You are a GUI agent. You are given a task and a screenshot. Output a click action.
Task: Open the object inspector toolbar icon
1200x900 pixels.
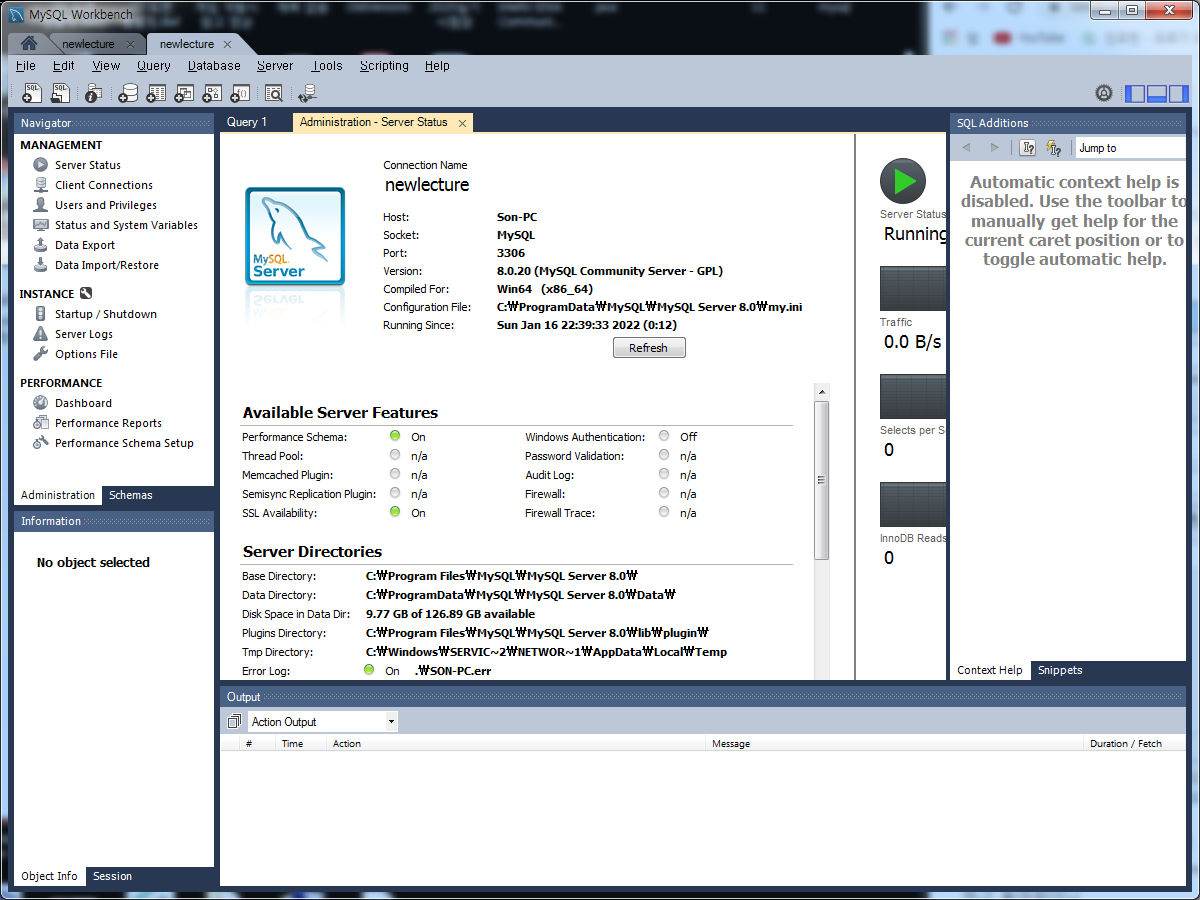pos(93,93)
